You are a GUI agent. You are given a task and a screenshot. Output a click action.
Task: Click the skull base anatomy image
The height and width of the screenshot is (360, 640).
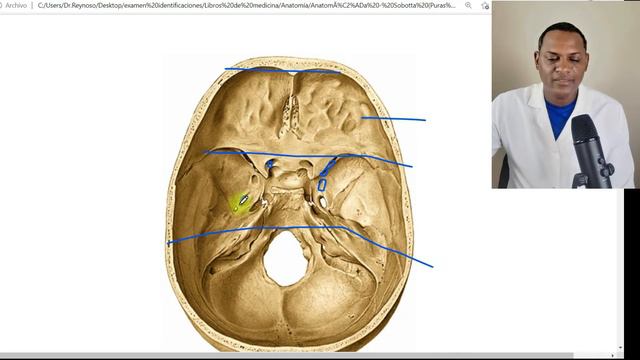pyautogui.click(x=289, y=204)
